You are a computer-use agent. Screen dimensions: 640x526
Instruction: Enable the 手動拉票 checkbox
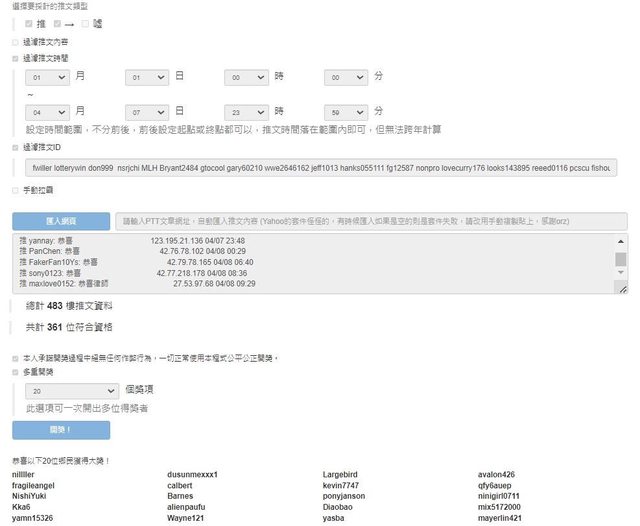(x=15, y=189)
